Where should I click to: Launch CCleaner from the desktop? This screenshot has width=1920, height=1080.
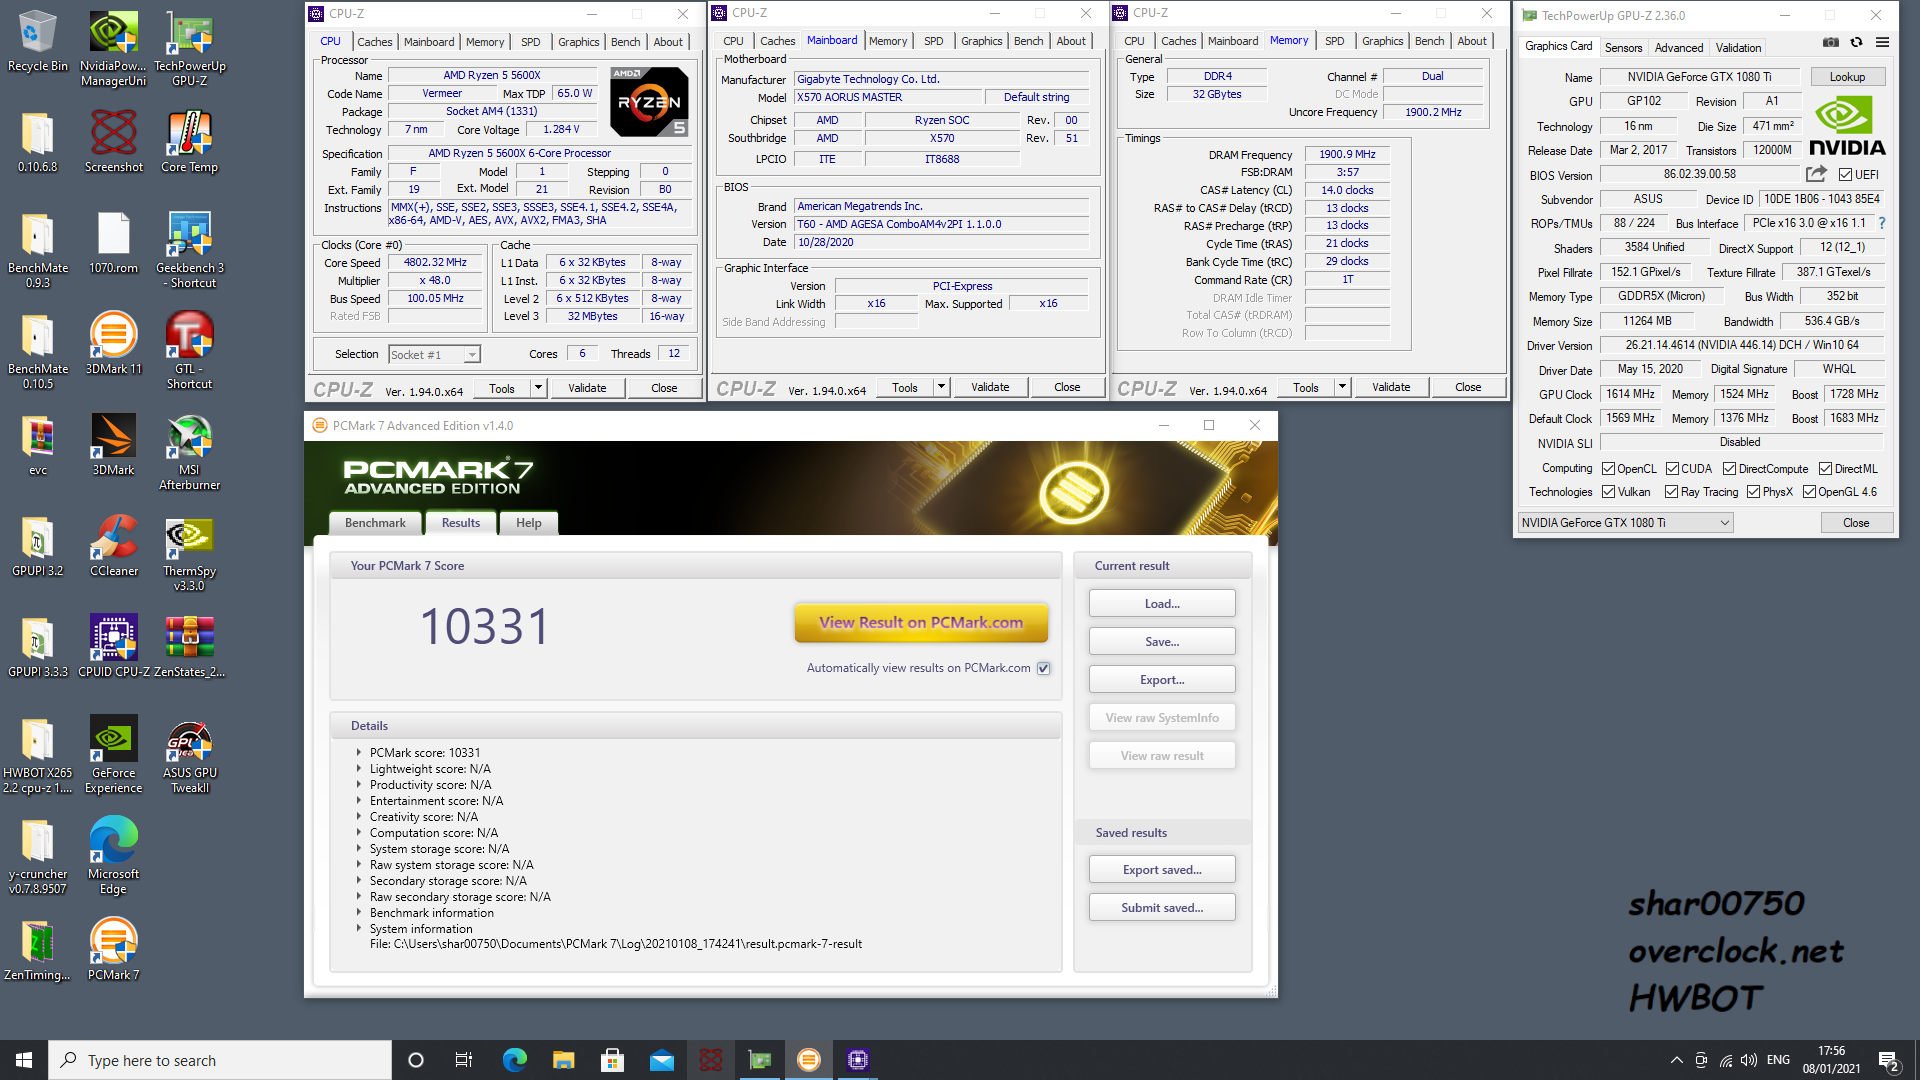point(113,546)
